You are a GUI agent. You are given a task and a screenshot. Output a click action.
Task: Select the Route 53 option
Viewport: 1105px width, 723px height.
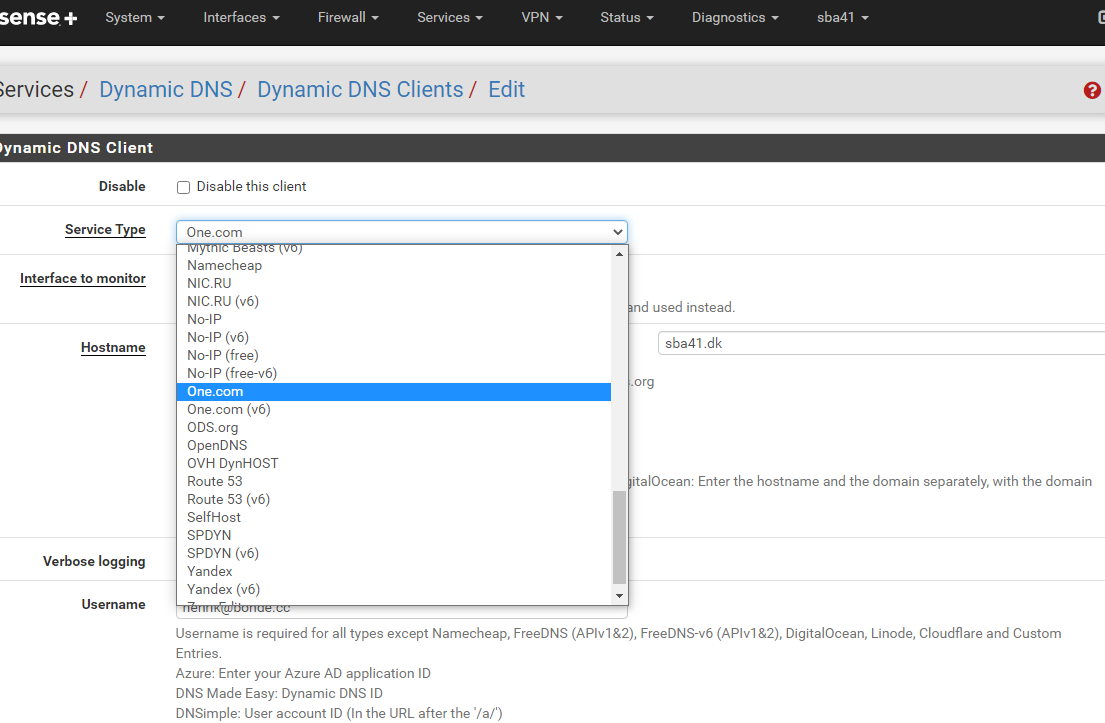[x=393, y=481]
